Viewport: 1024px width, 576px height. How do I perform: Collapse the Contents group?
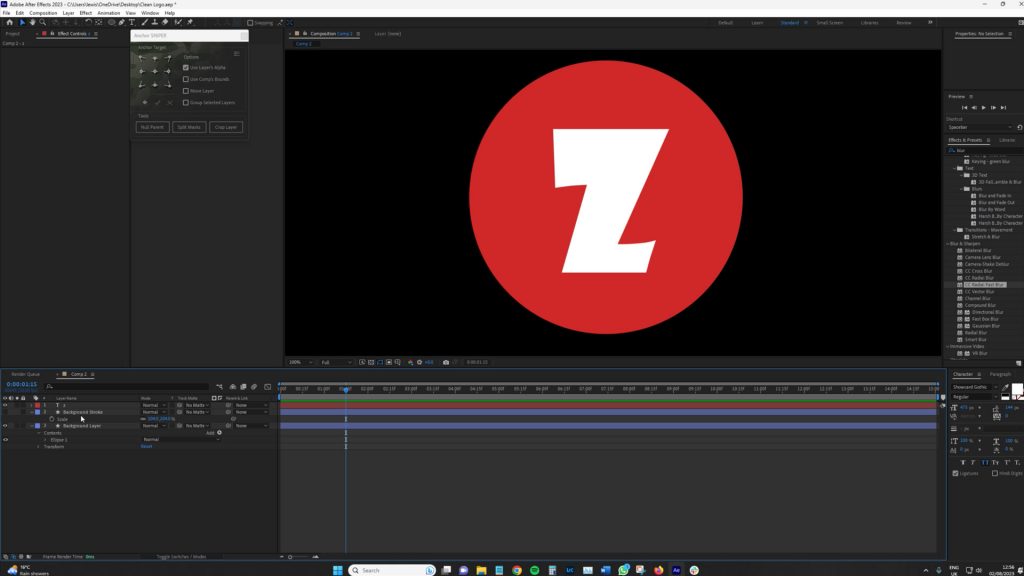tap(39, 433)
